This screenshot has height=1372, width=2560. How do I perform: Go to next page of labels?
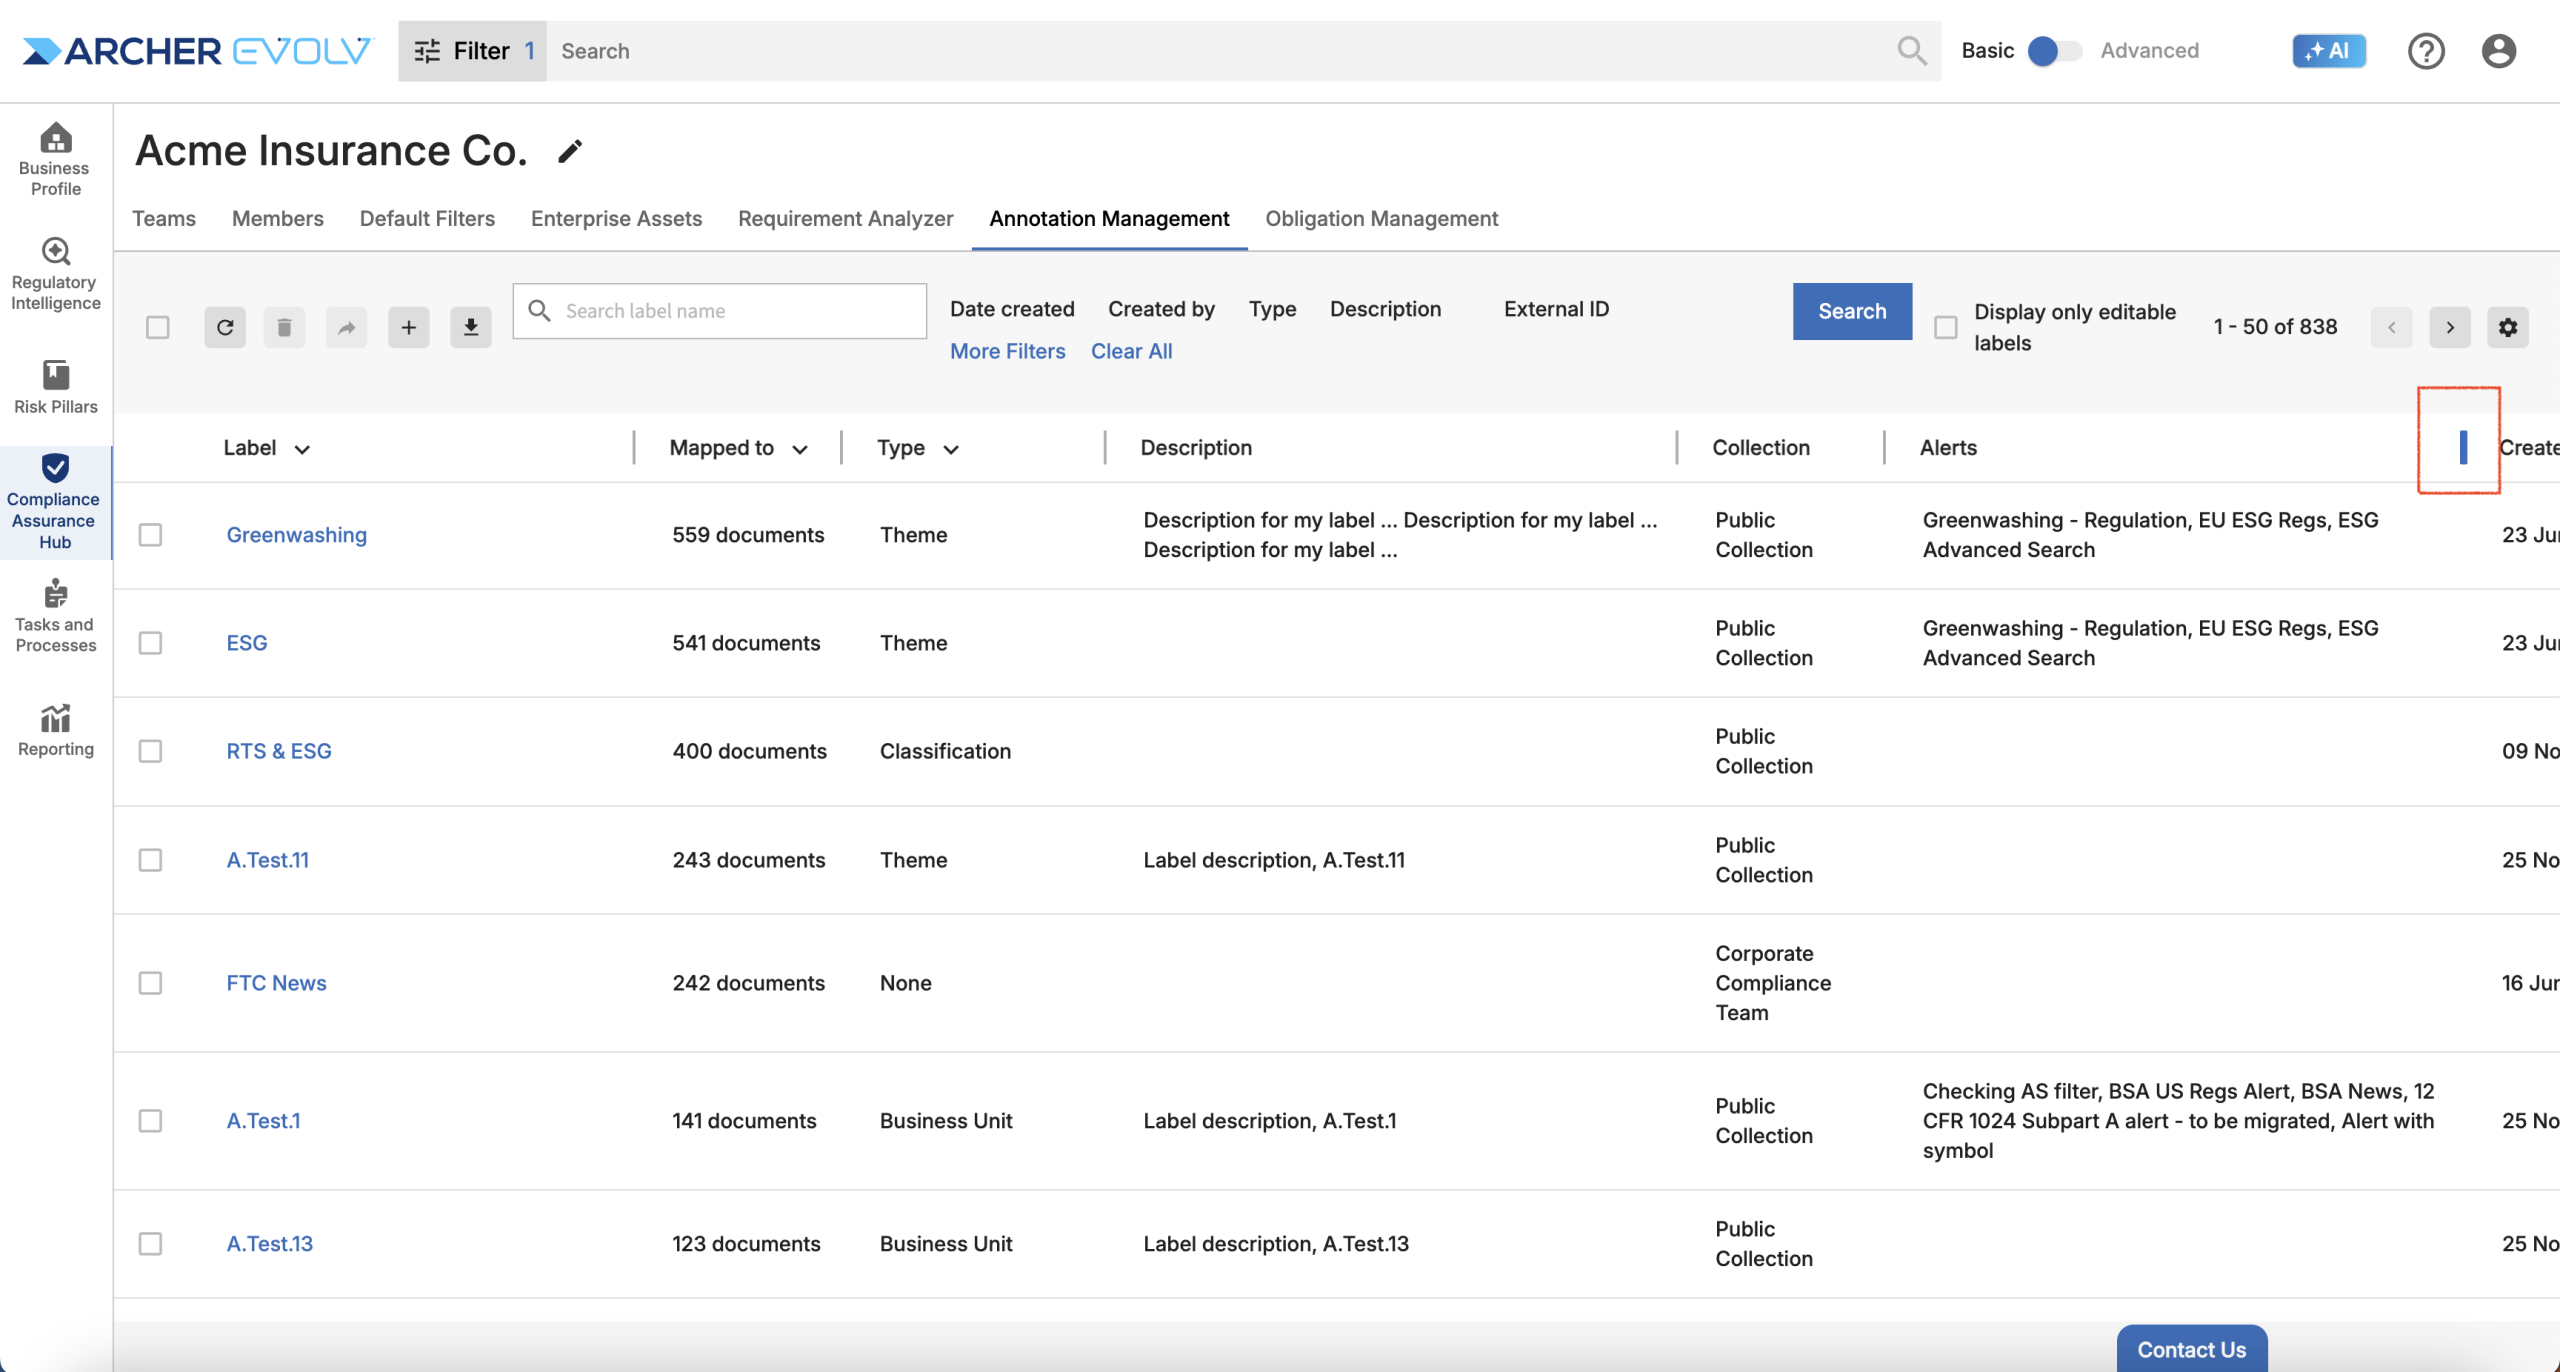tap(2450, 327)
